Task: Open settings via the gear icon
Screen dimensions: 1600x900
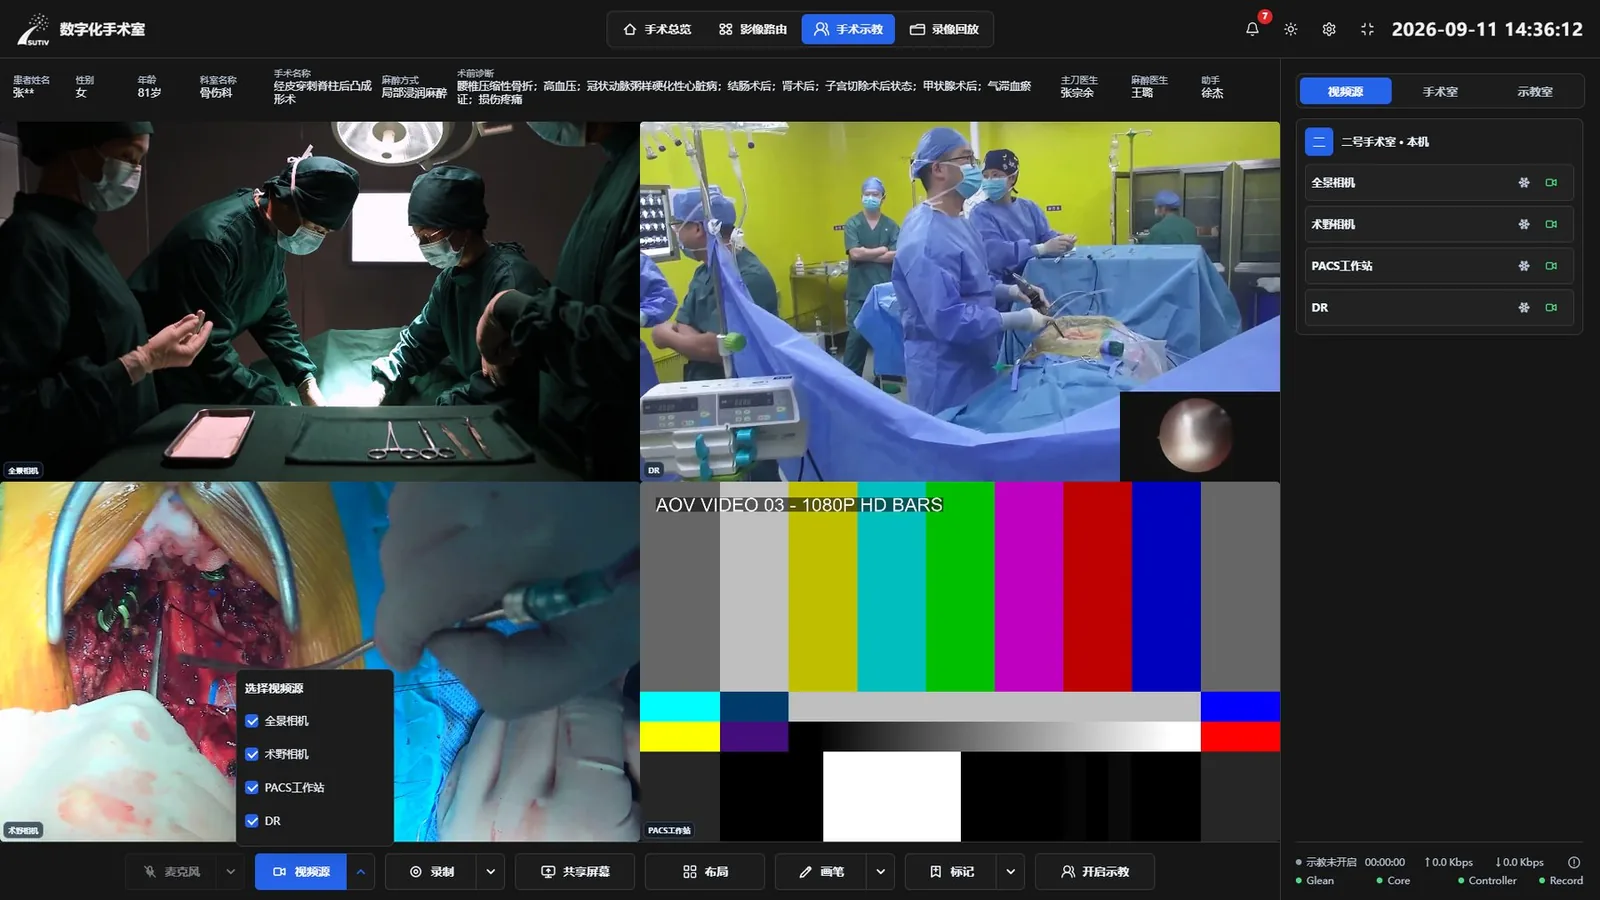Action: tap(1329, 29)
